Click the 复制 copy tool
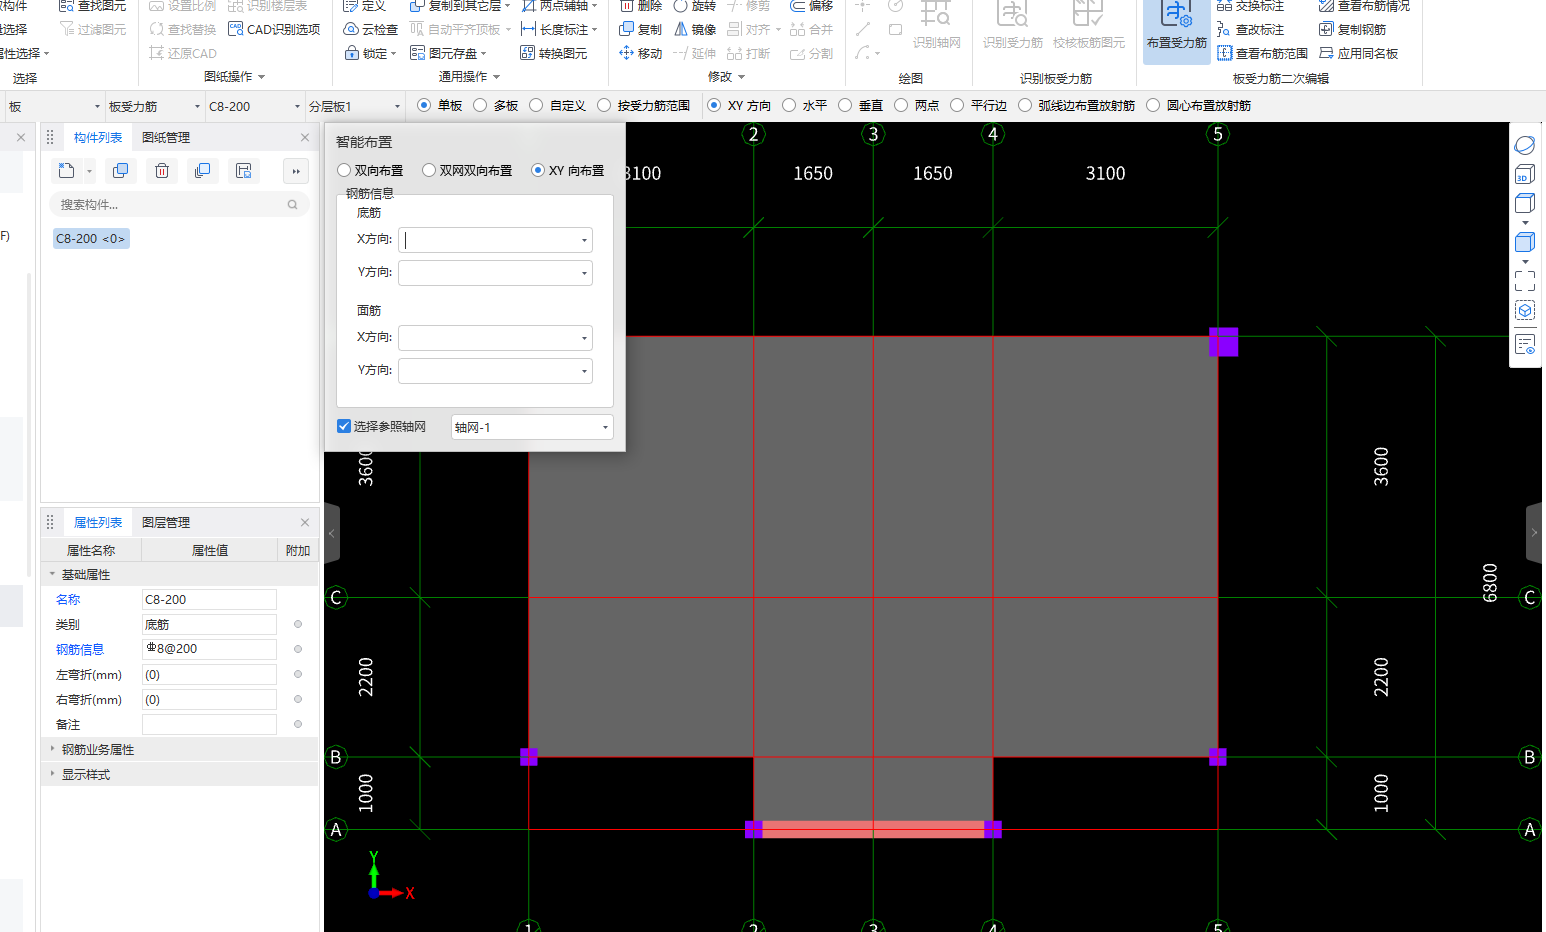Viewport: 1546px width, 932px height. (640, 29)
